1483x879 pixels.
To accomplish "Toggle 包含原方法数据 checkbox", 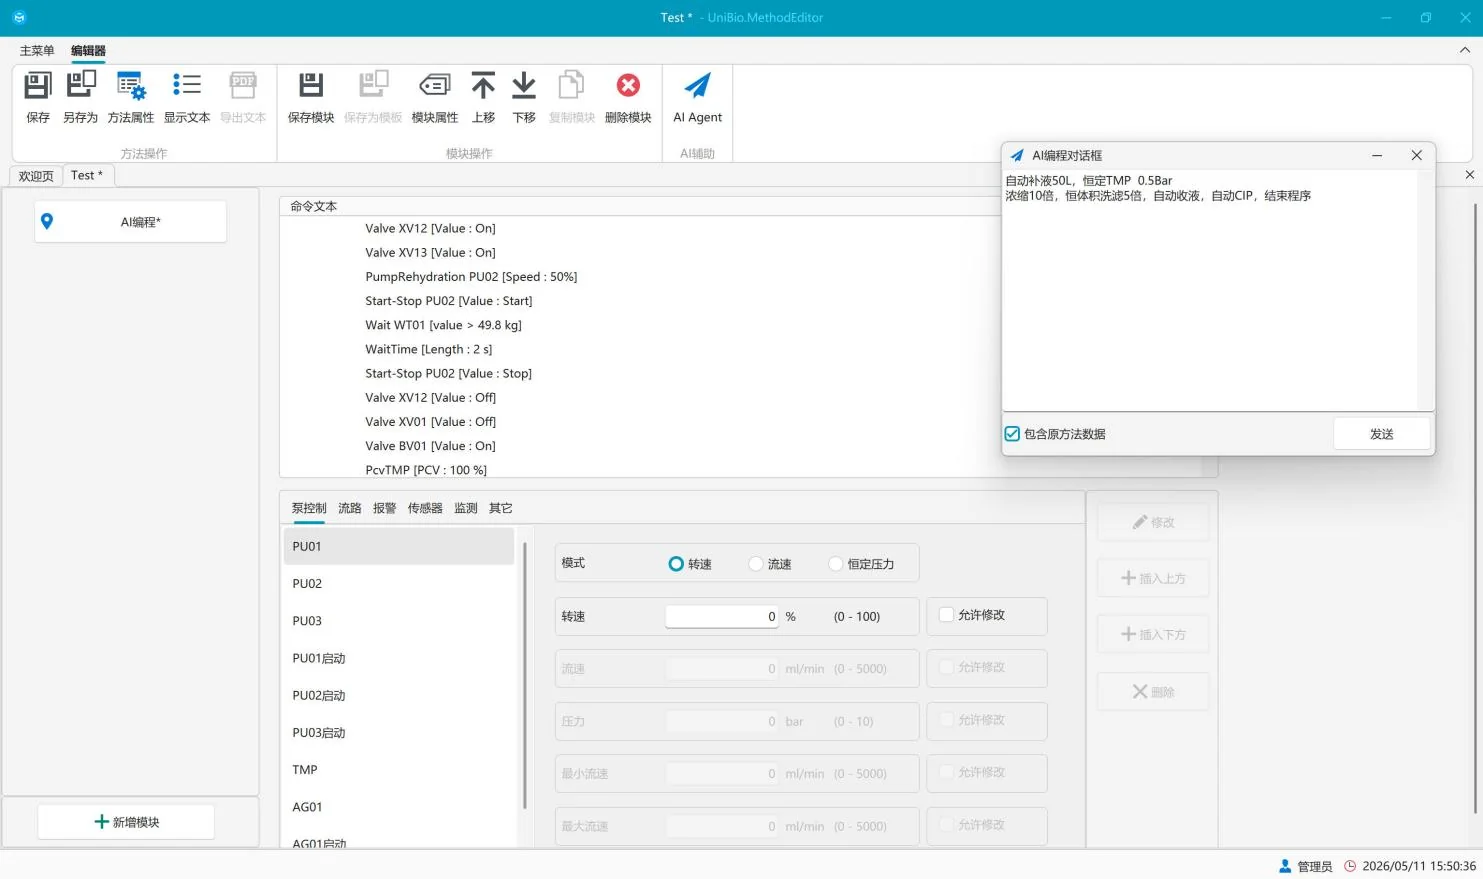I will 1012,434.
